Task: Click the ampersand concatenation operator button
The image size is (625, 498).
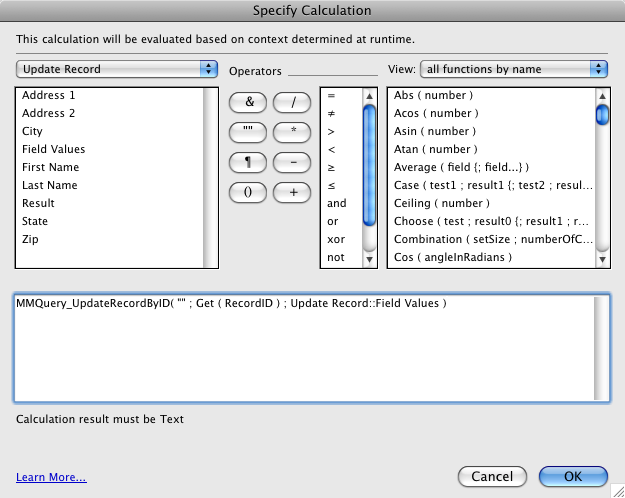Action: pyautogui.click(x=248, y=102)
